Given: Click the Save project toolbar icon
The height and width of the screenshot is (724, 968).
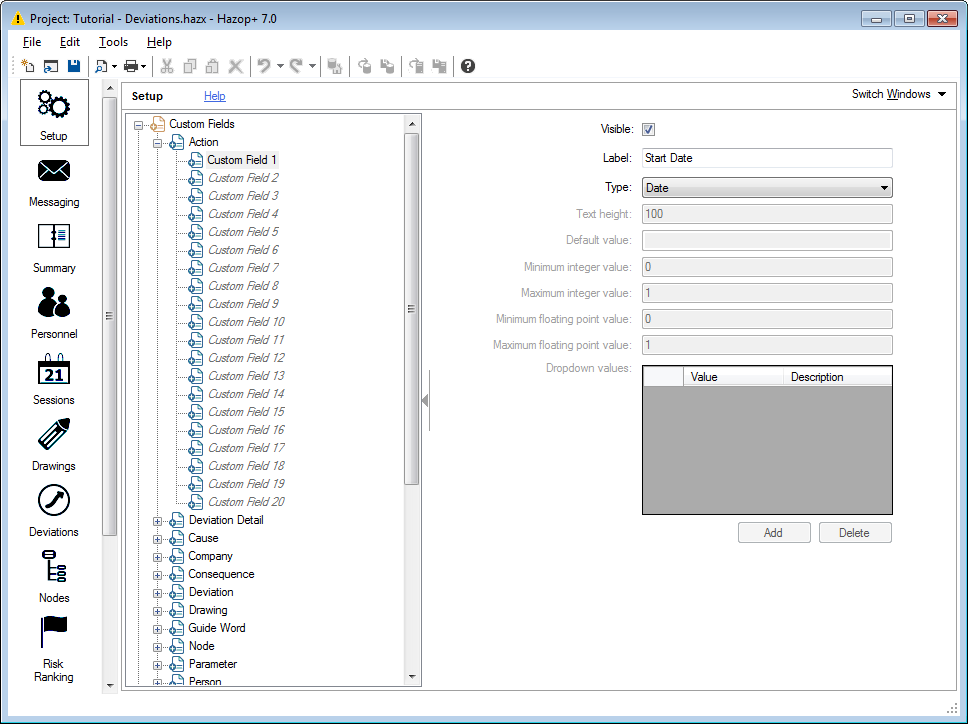Looking at the screenshot, I should coord(74,66).
